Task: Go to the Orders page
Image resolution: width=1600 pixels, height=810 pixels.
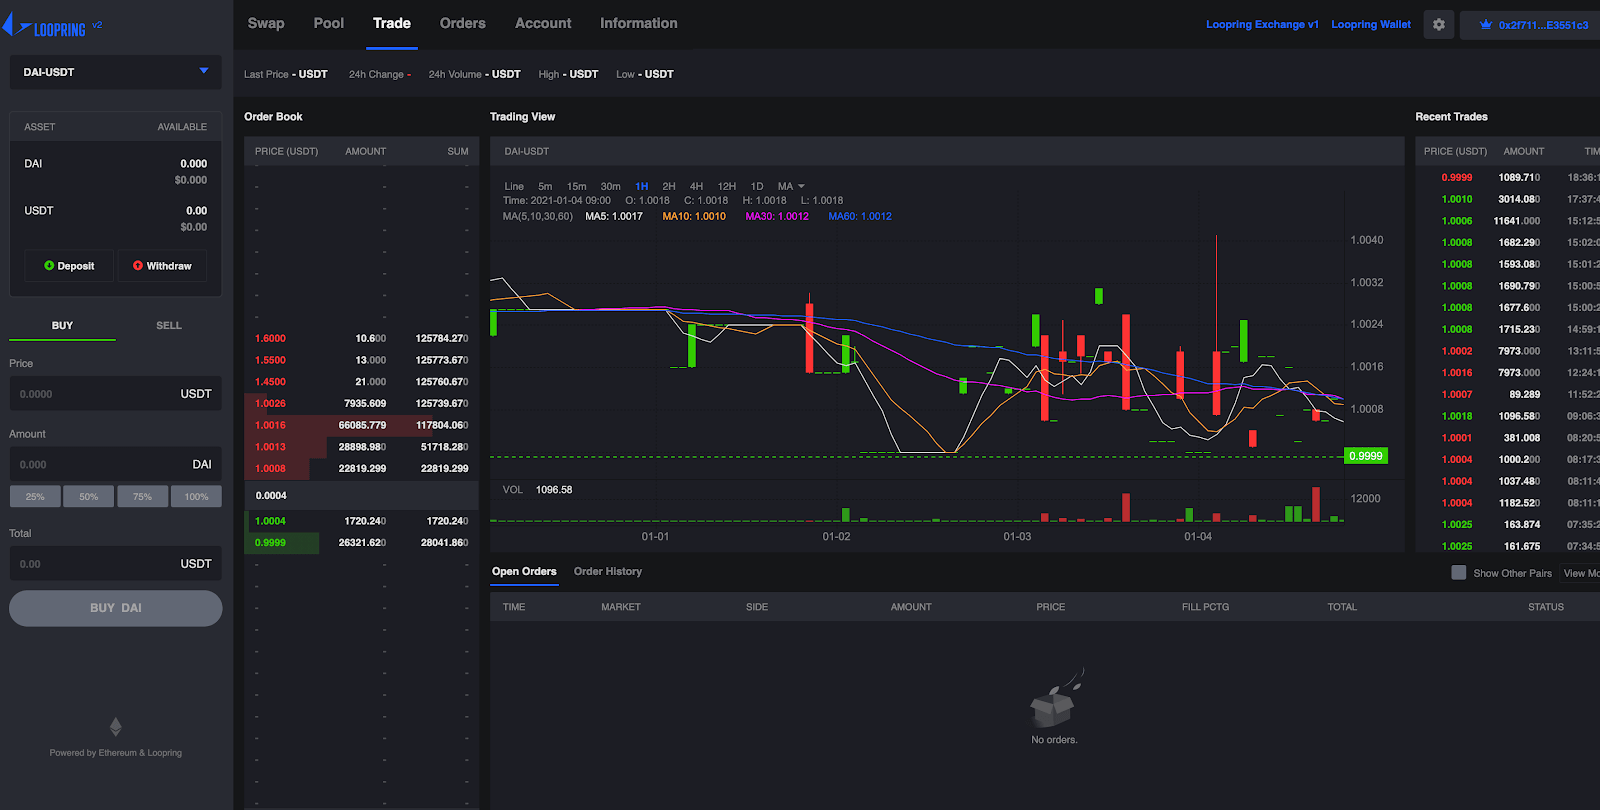Action: 463,23
